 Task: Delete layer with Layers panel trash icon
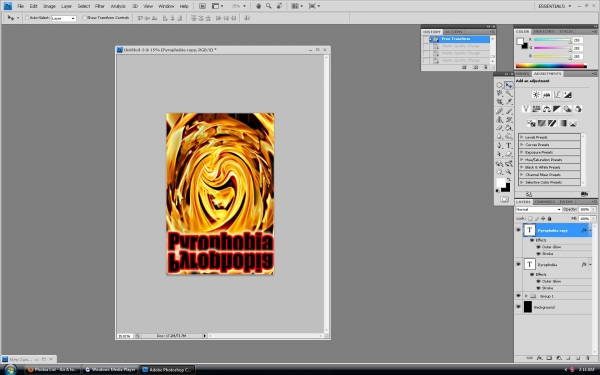[x=588, y=358]
